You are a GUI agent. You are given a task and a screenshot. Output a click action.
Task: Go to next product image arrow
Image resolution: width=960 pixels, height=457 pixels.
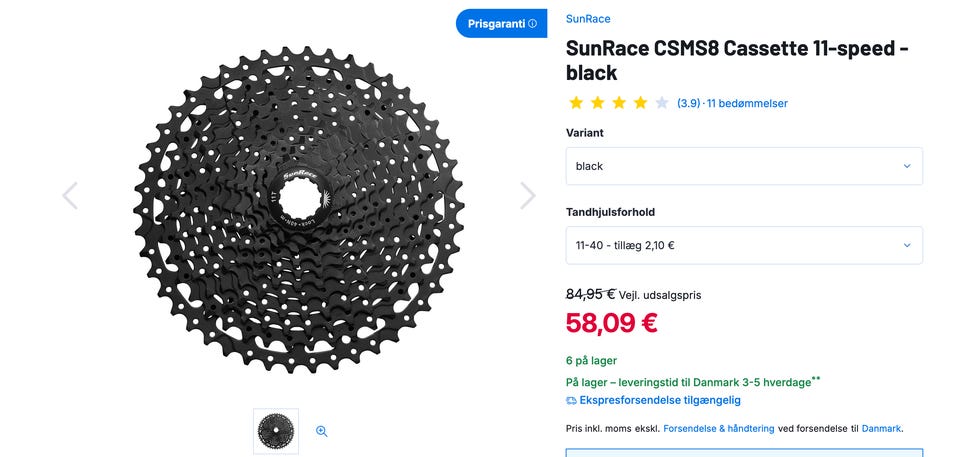point(528,195)
